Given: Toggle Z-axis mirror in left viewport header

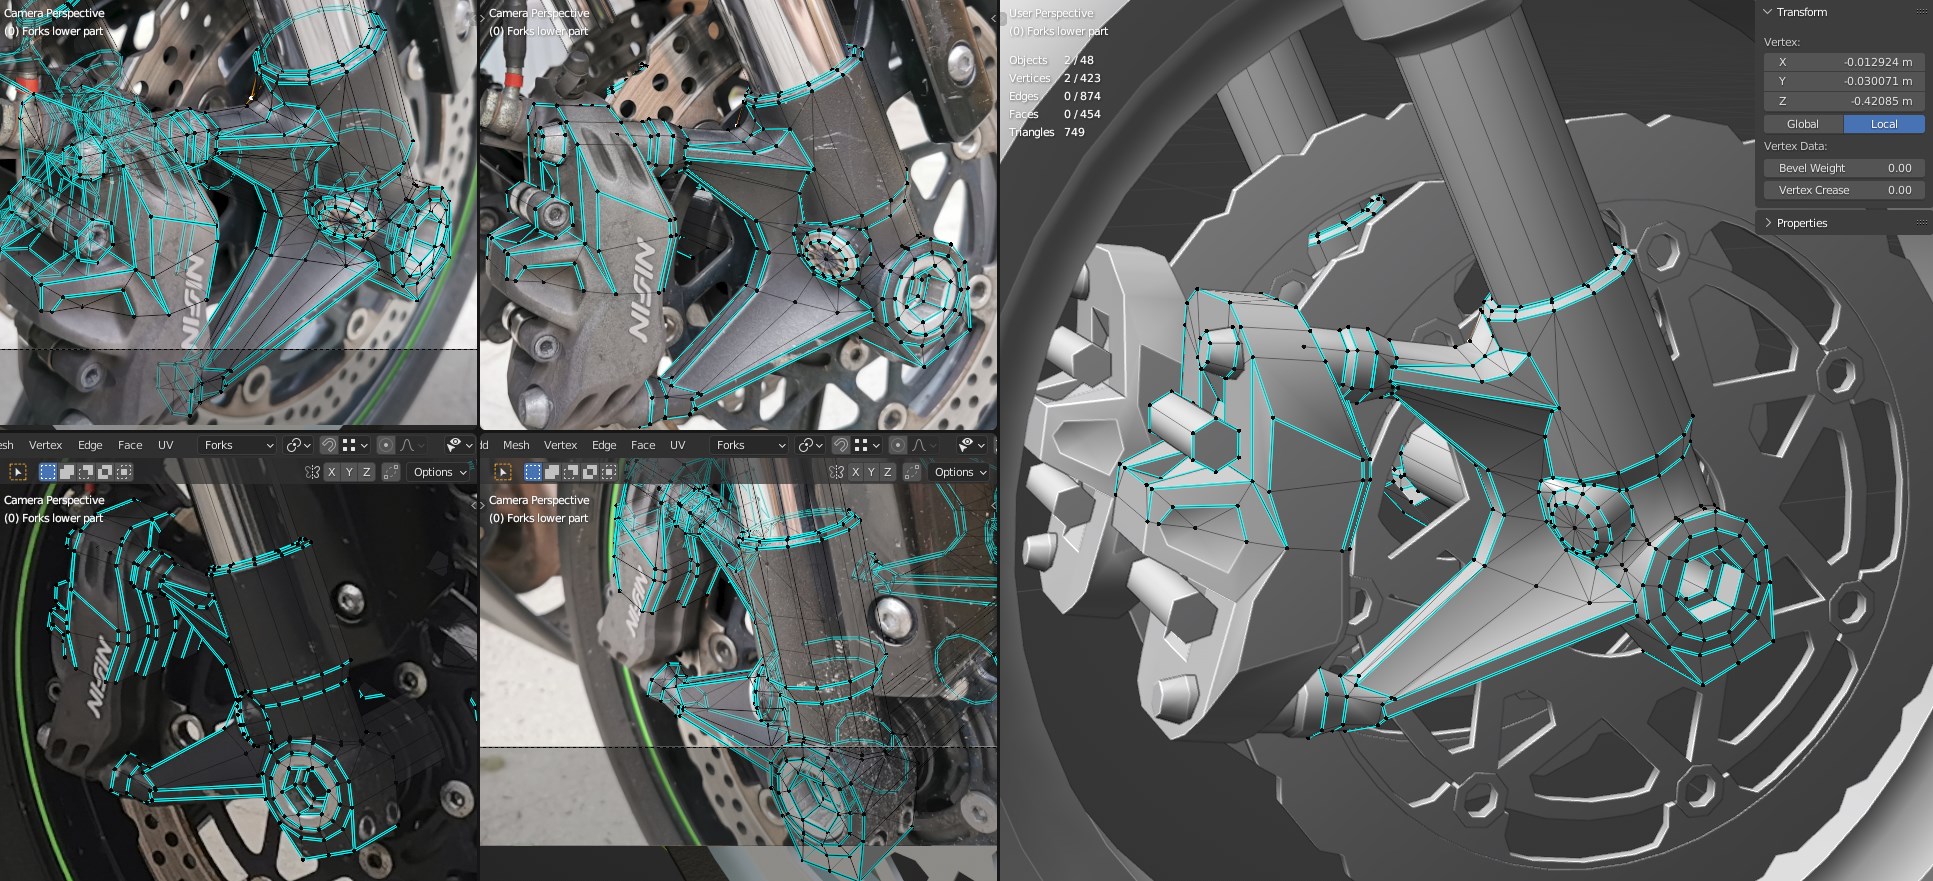Looking at the screenshot, I should (x=367, y=472).
